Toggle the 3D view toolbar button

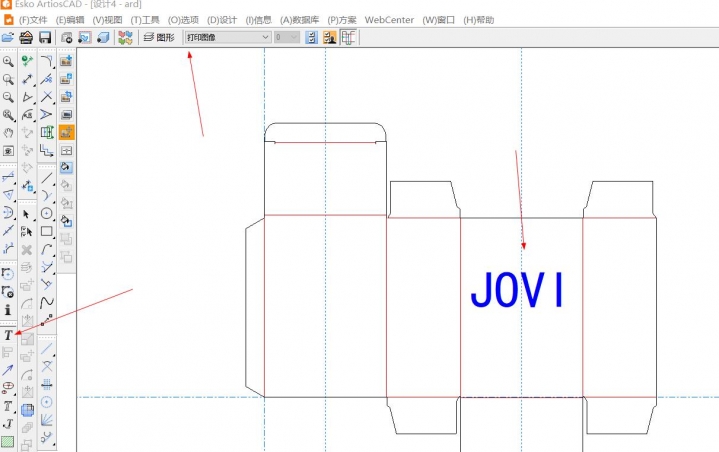click(x=103, y=37)
